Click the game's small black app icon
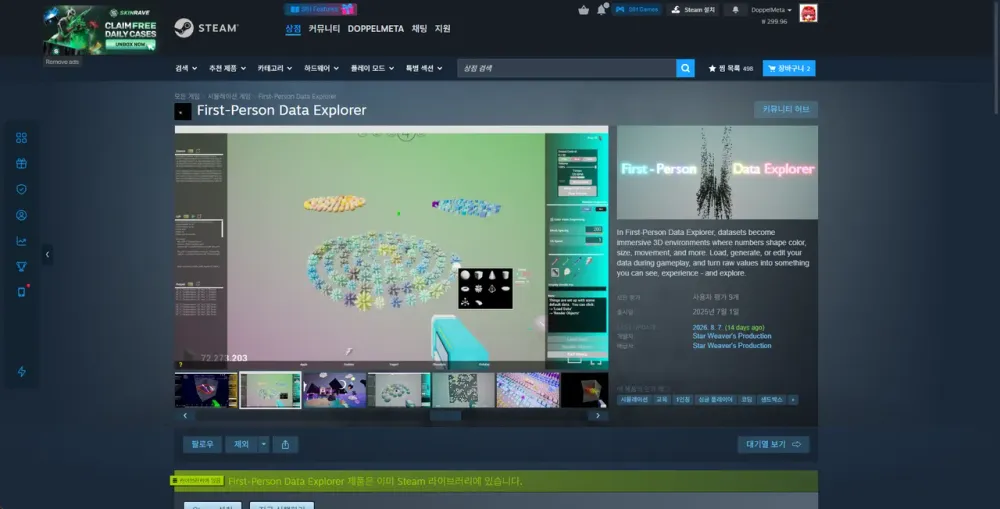Screen dimensions: 1000x509 183,112
